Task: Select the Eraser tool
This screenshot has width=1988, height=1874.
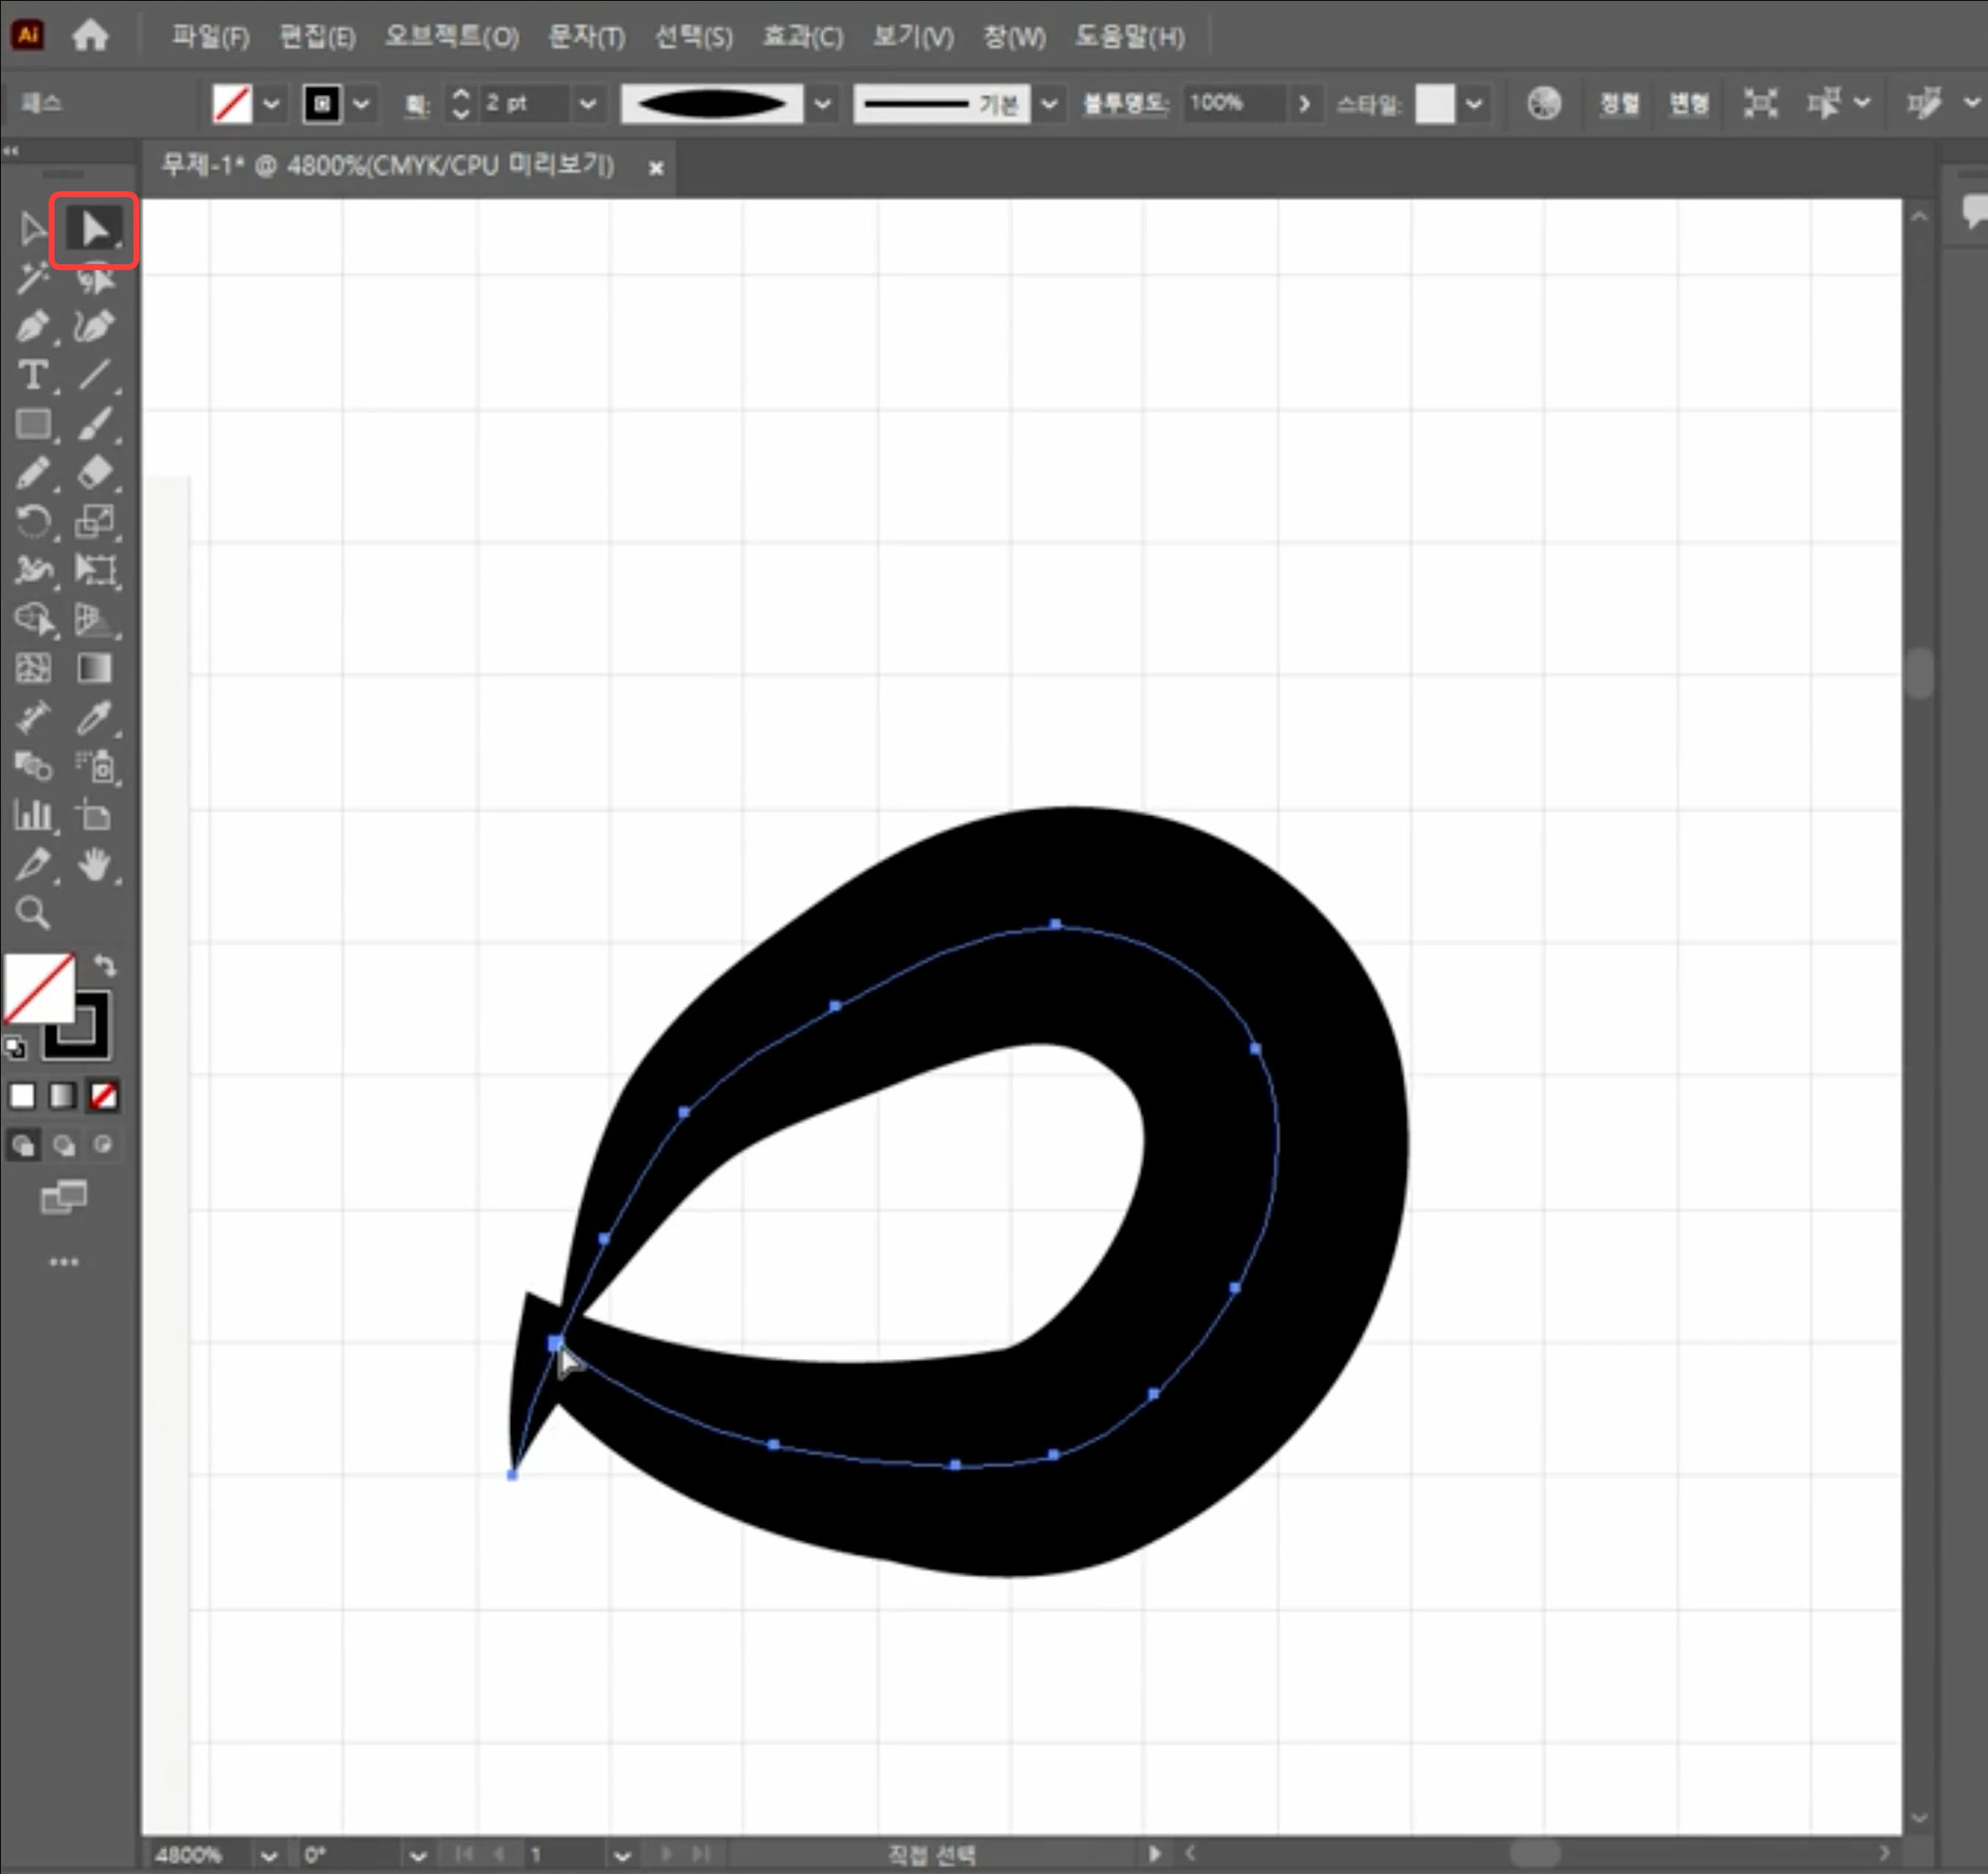Action: pyautogui.click(x=95, y=472)
